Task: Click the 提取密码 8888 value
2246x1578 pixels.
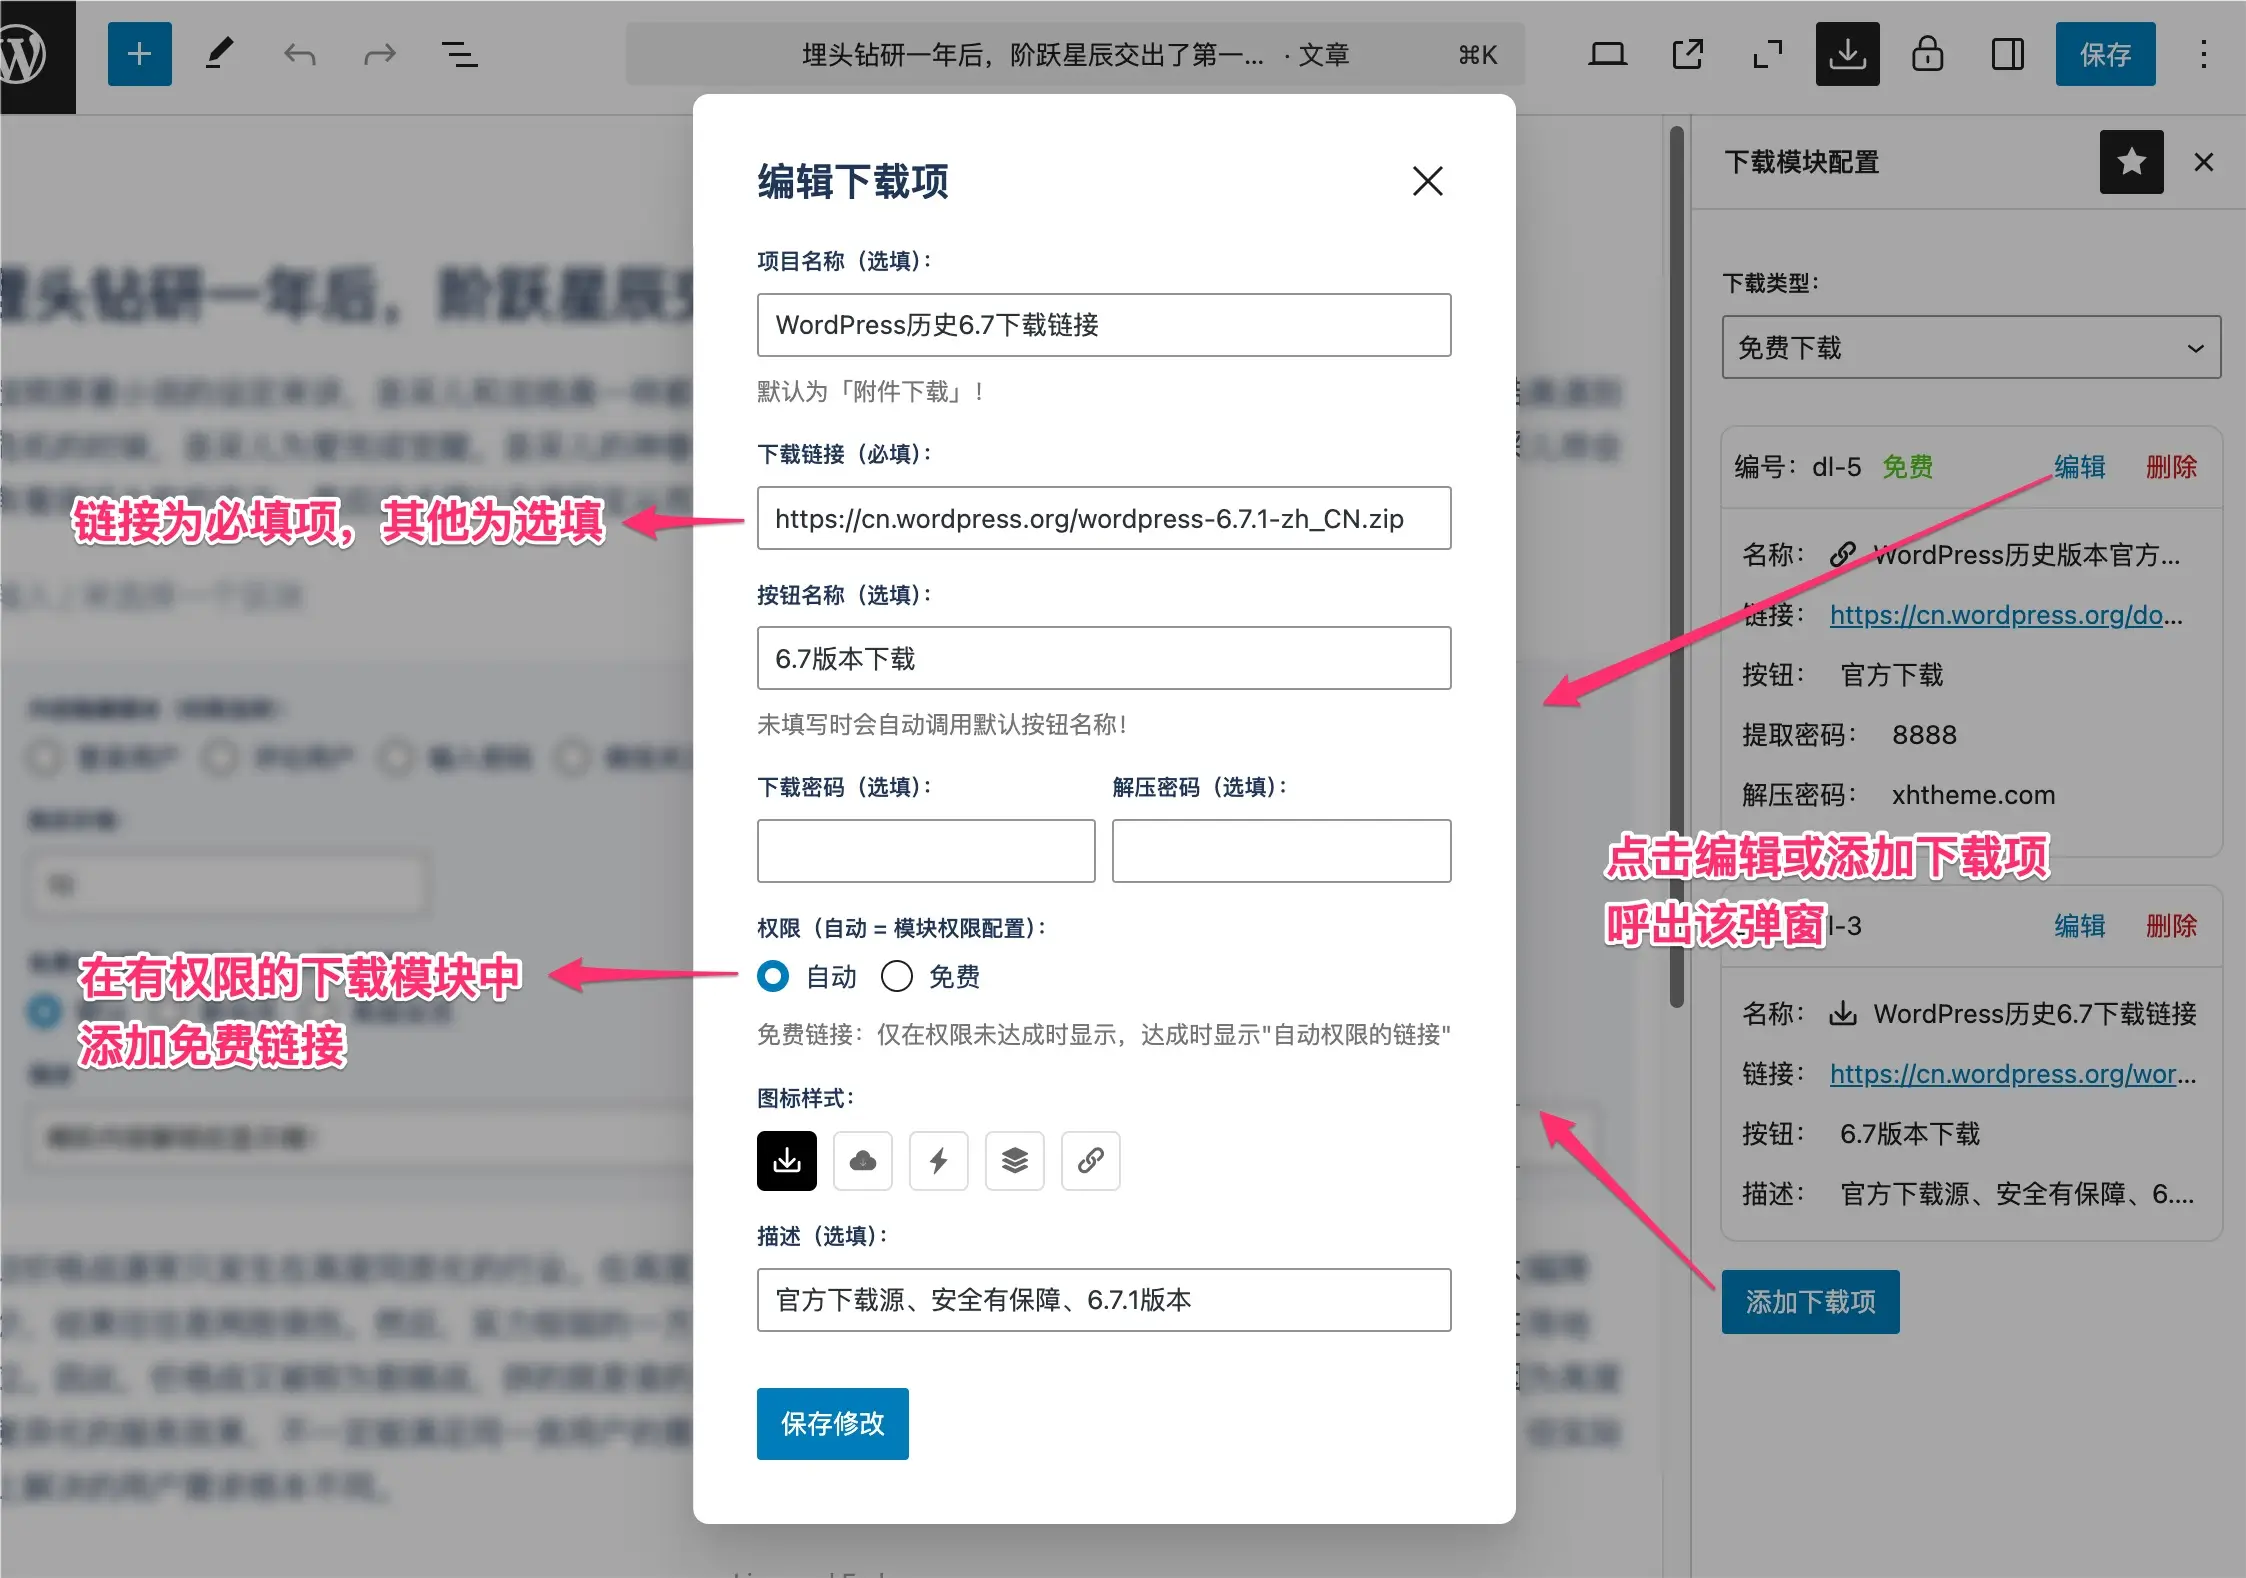Action: tap(1924, 735)
